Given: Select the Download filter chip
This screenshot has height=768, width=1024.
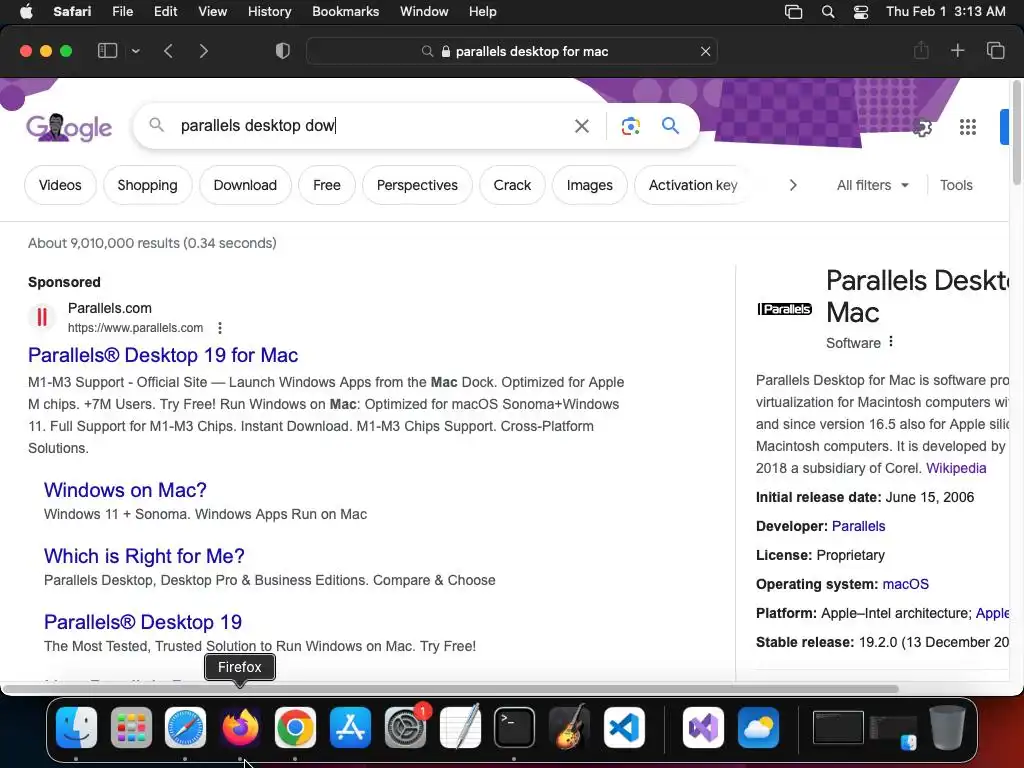Looking at the screenshot, I should pyautogui.click(x=245, y=185).
